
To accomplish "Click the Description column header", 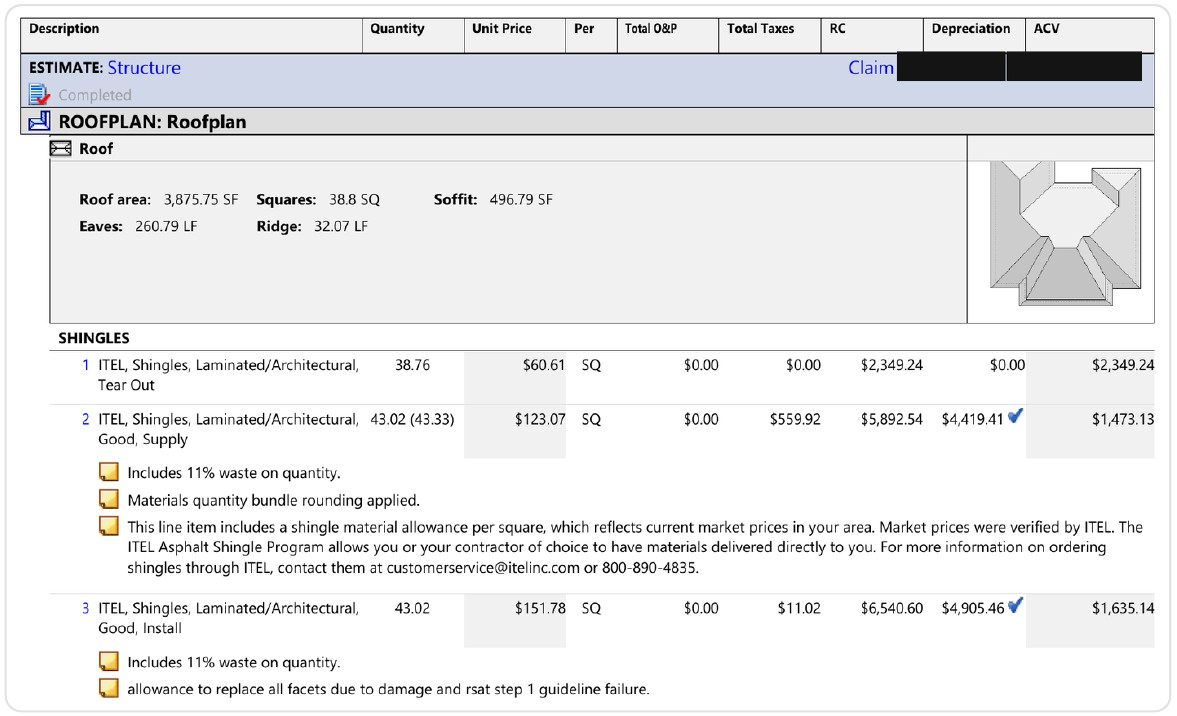I will click(64, 29).
